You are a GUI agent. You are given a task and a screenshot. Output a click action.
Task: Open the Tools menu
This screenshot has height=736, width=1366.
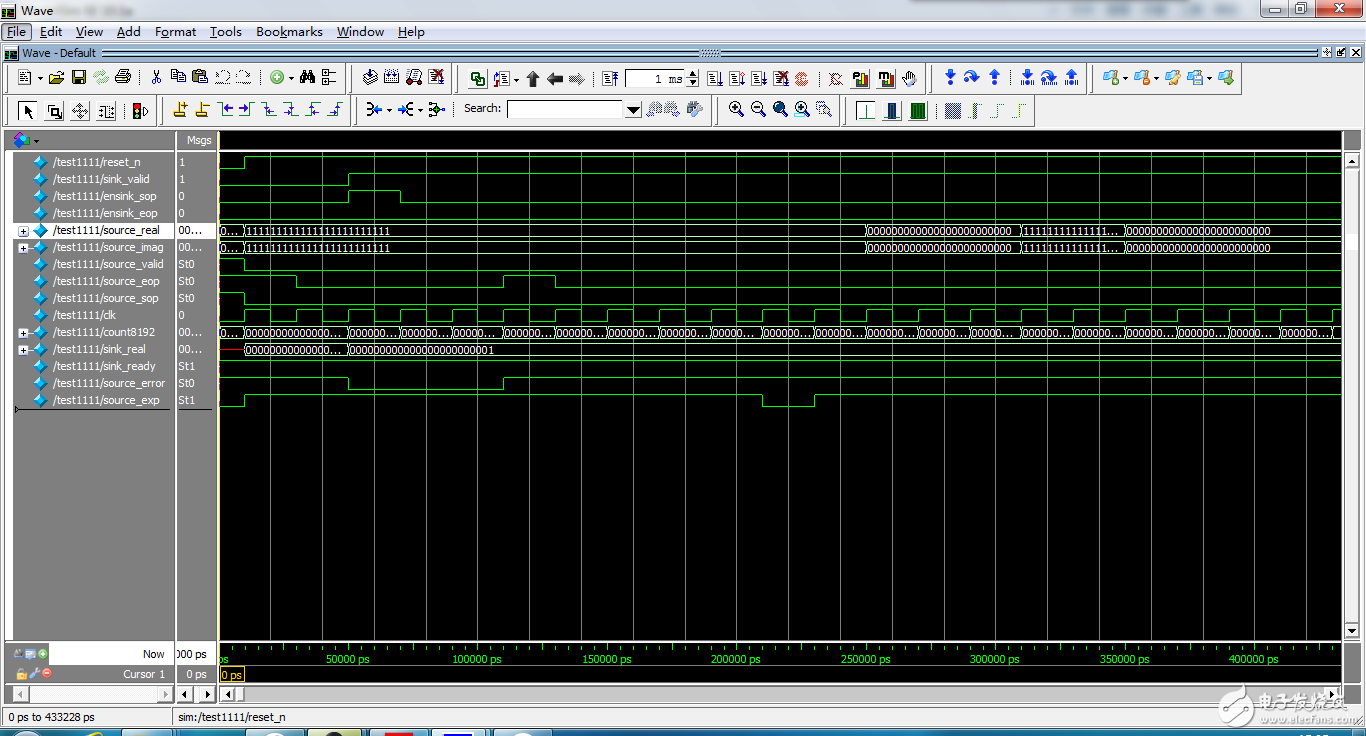[226, 32]
